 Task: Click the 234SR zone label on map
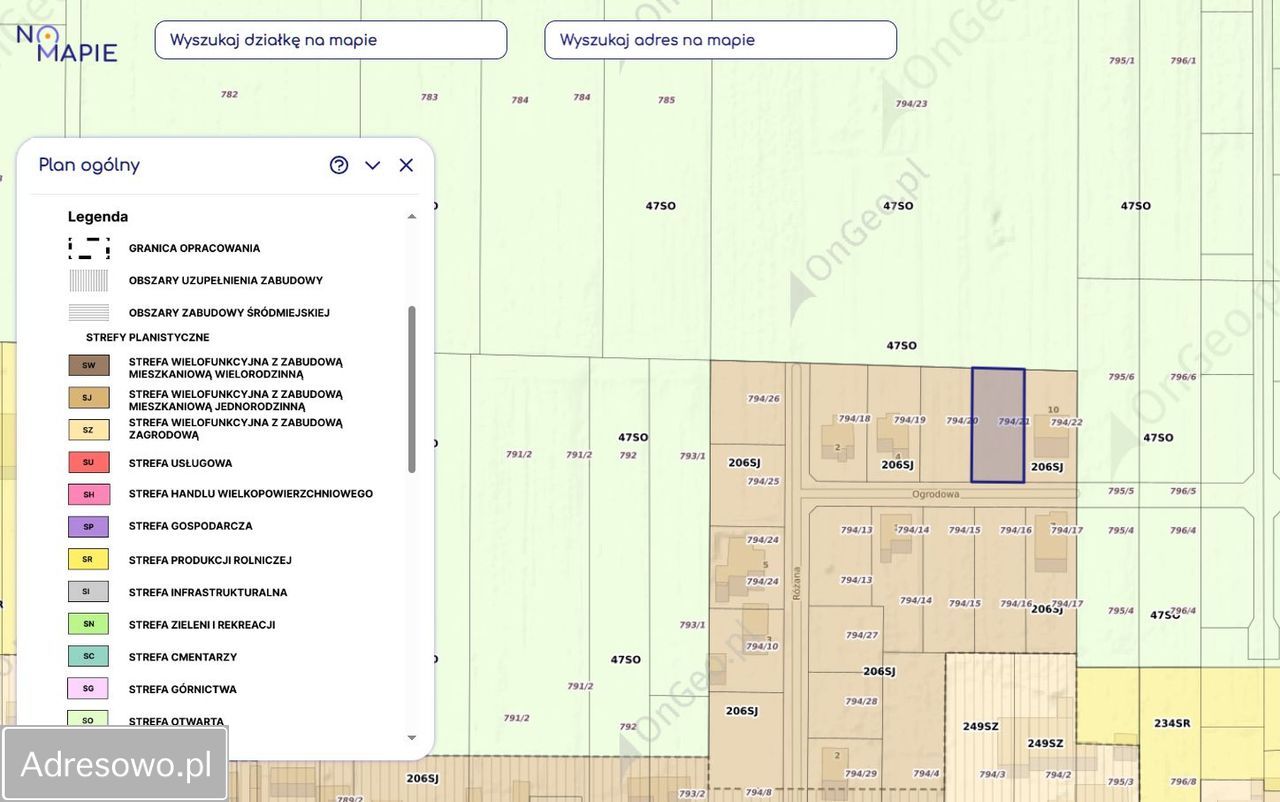[x=1172, y=723]
